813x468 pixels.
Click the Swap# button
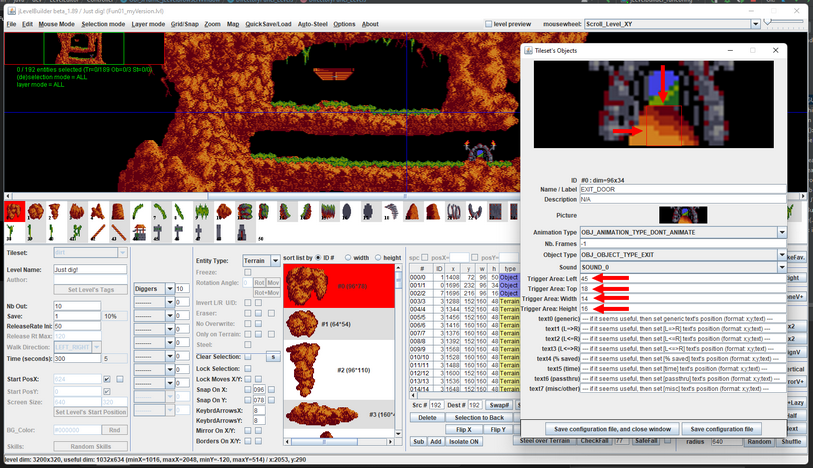click(x=499, y=405)
